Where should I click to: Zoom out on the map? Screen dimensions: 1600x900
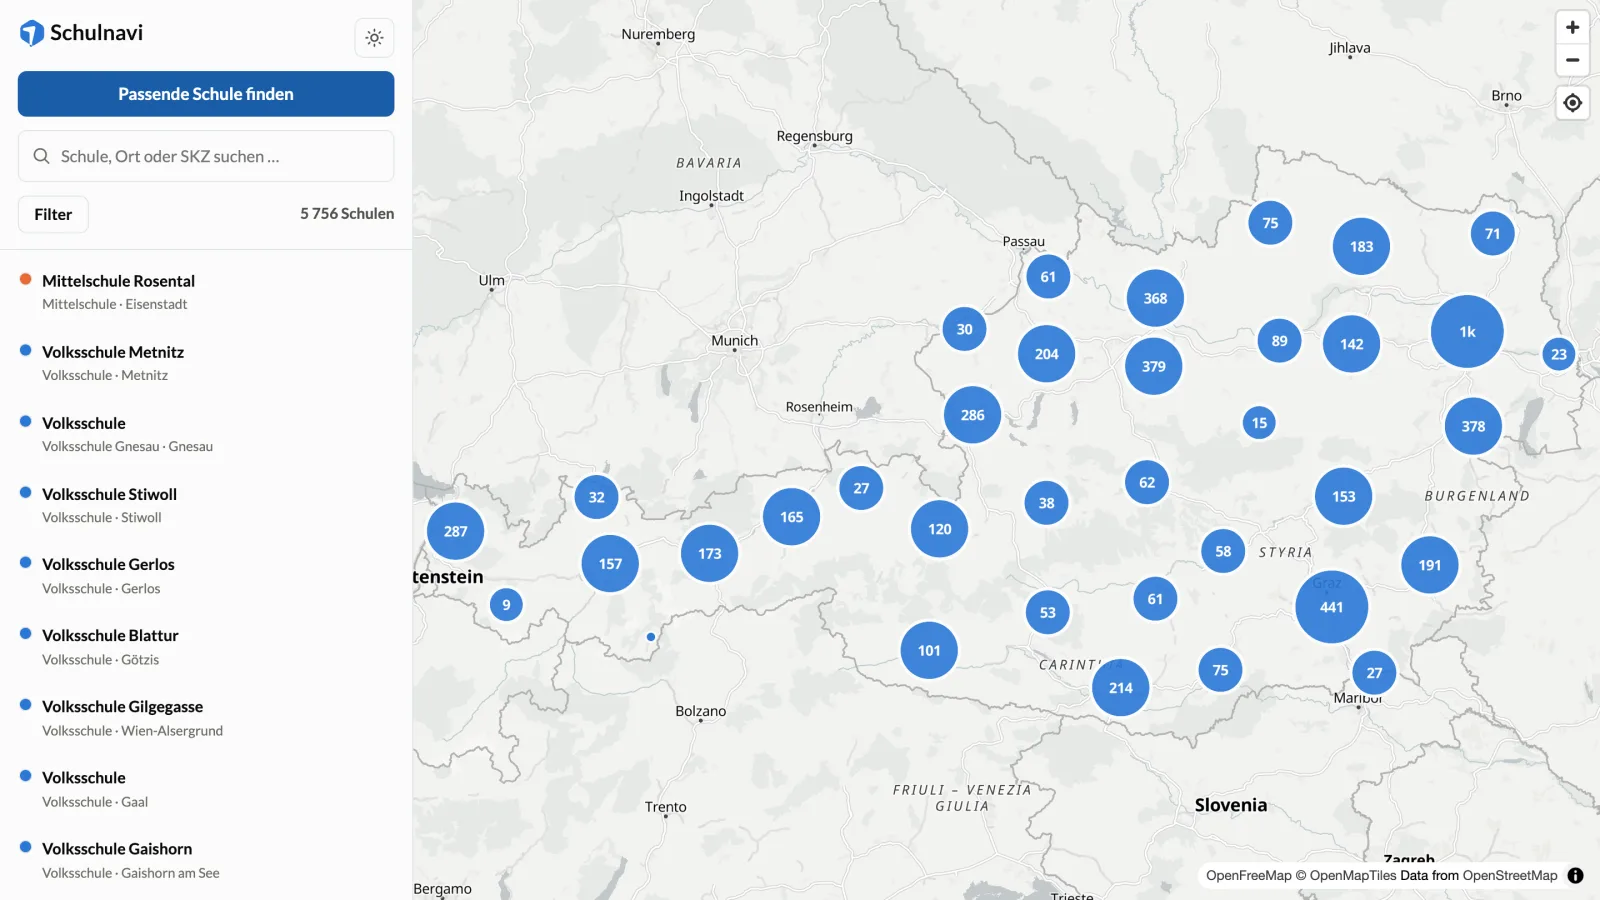(1572, 60)
